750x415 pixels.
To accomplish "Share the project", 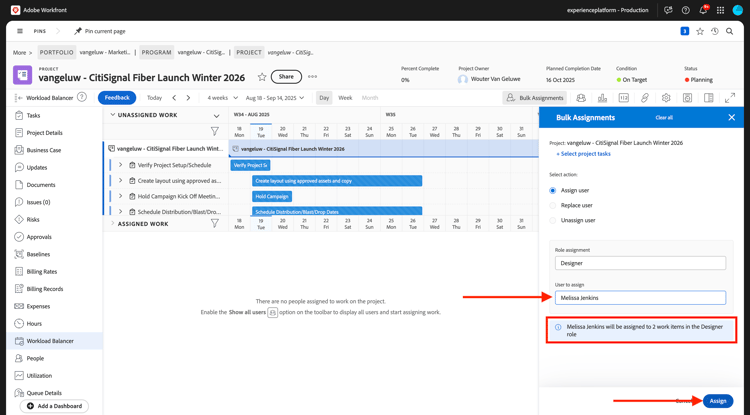I will click(286, 76).
